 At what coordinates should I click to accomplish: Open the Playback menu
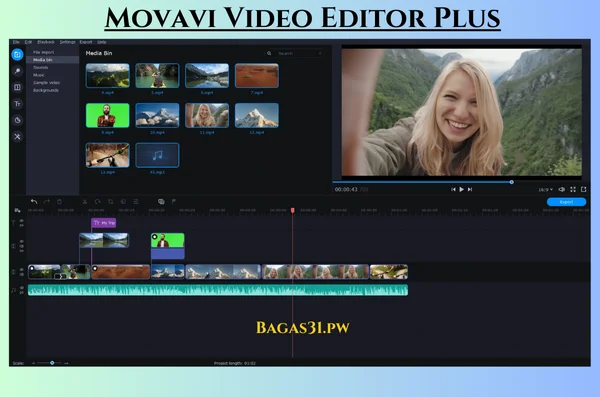click(x=46, y=42)
